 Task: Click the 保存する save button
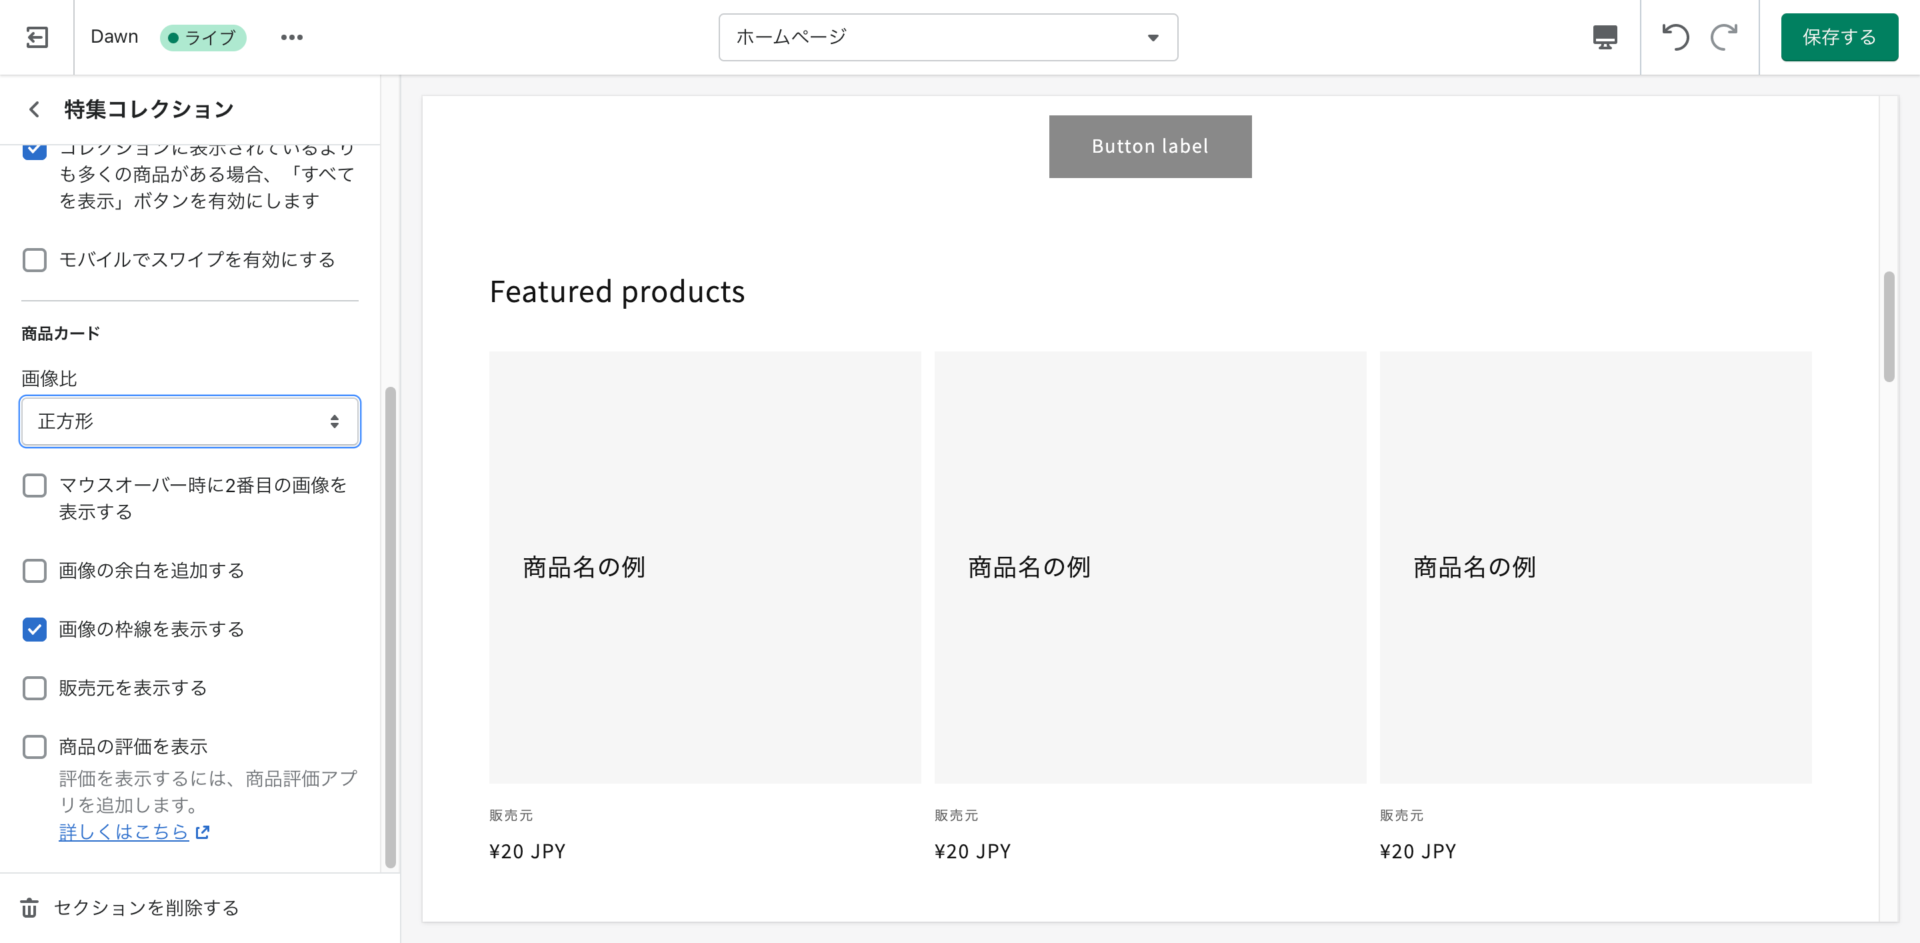tap(1838, 37)
